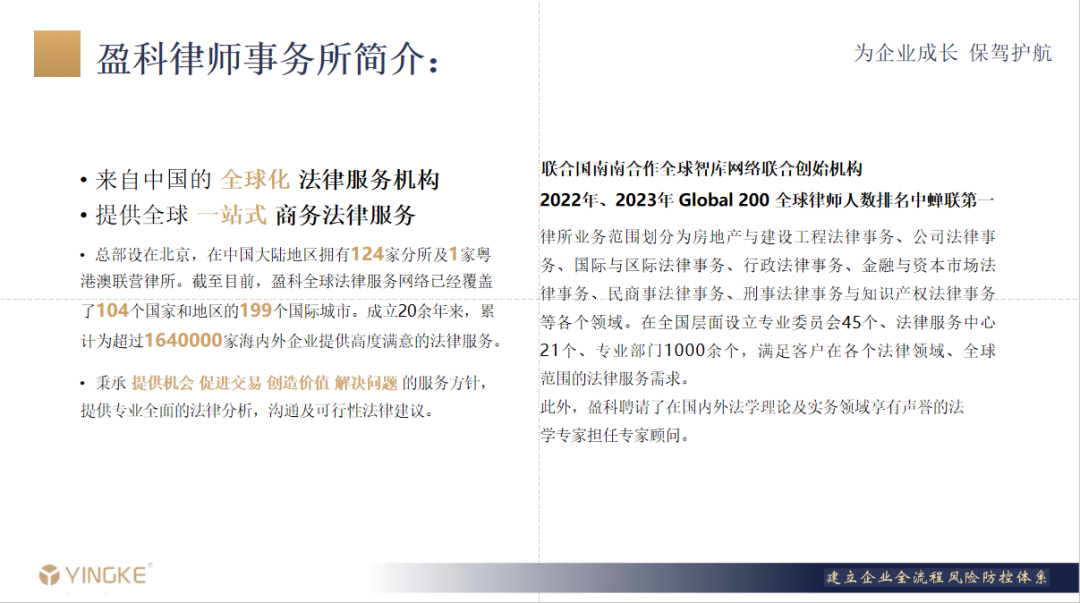This screenshot has width=1080, height=603.
Task: Click the gold phrase 创造价值
Action: [x=298, y=383]
